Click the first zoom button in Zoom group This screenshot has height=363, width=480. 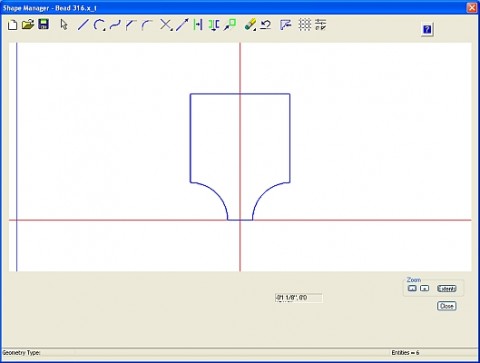point(412,288)
